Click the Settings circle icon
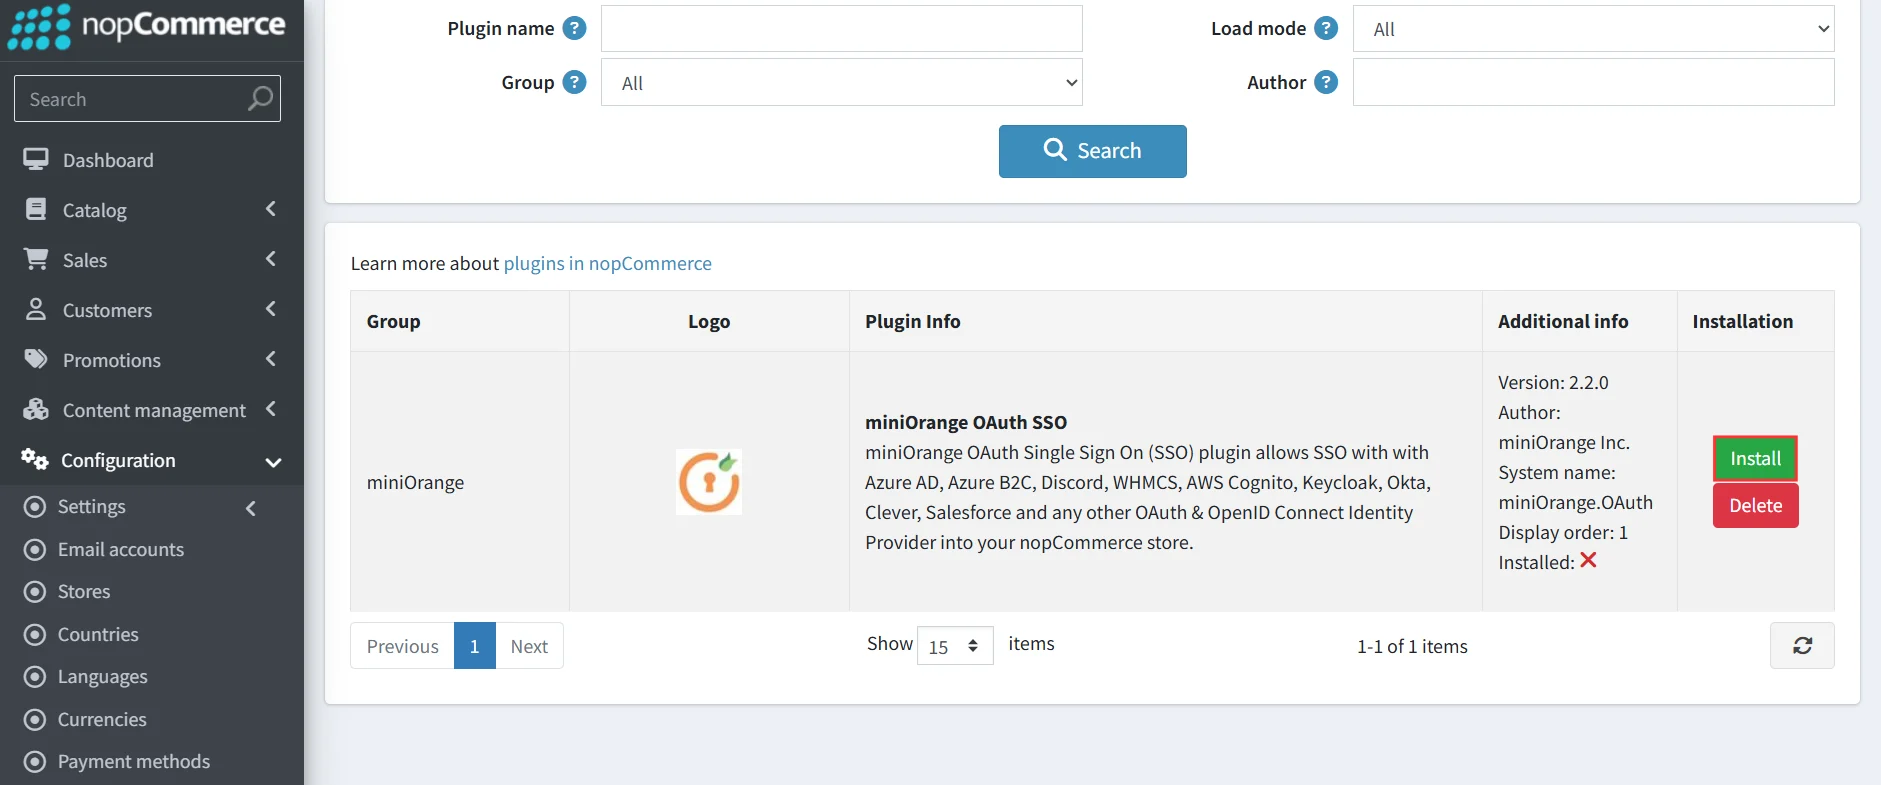This screenshot has height=785, width=1881. point(35,506)
